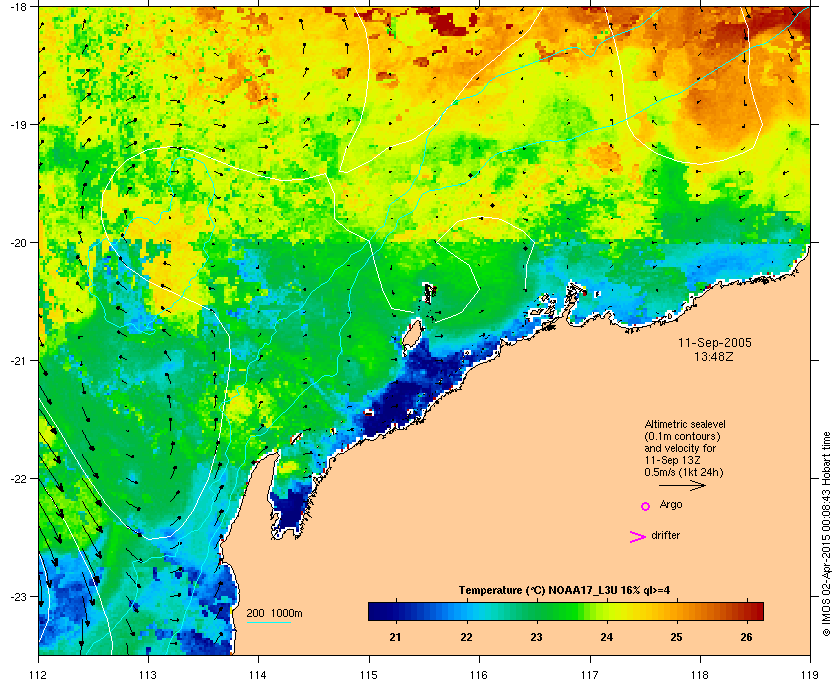Click the 'drifter' legend label
This screenshot has height=680, width=840.
666,535
